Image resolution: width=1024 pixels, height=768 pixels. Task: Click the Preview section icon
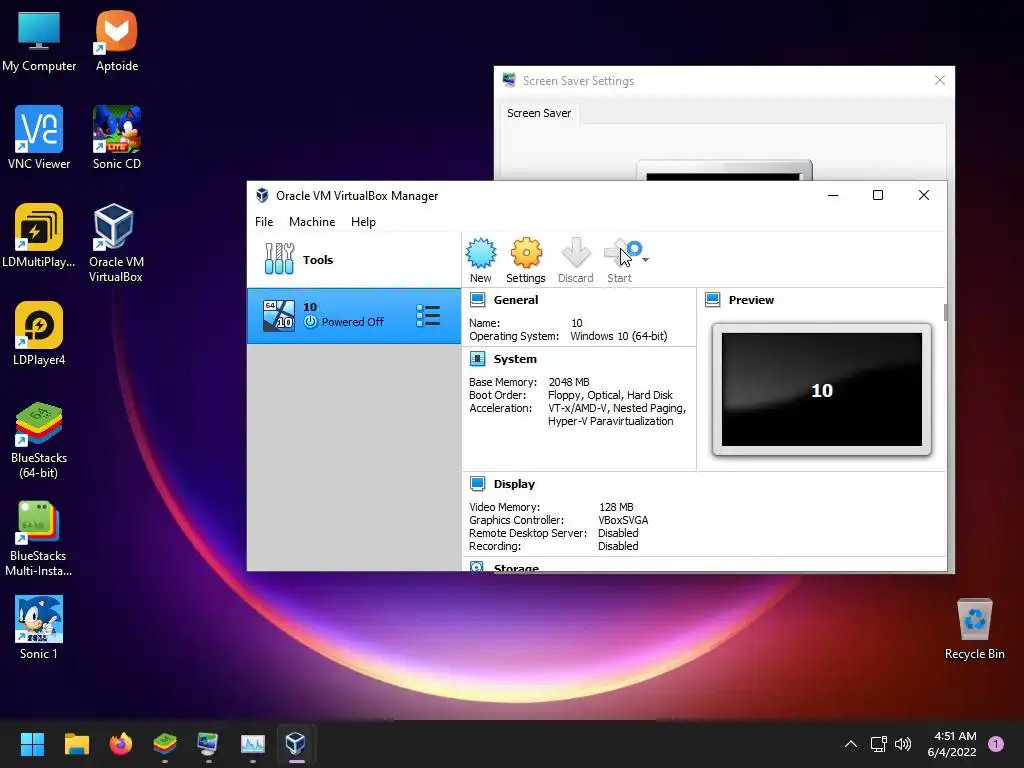tap(712, 300)
